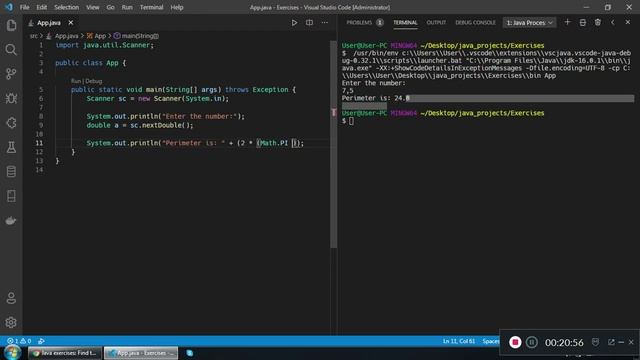Viewport: 640px width, 360px height.
Task: Open the Docker whale view
Action: [x=11, y=220]
